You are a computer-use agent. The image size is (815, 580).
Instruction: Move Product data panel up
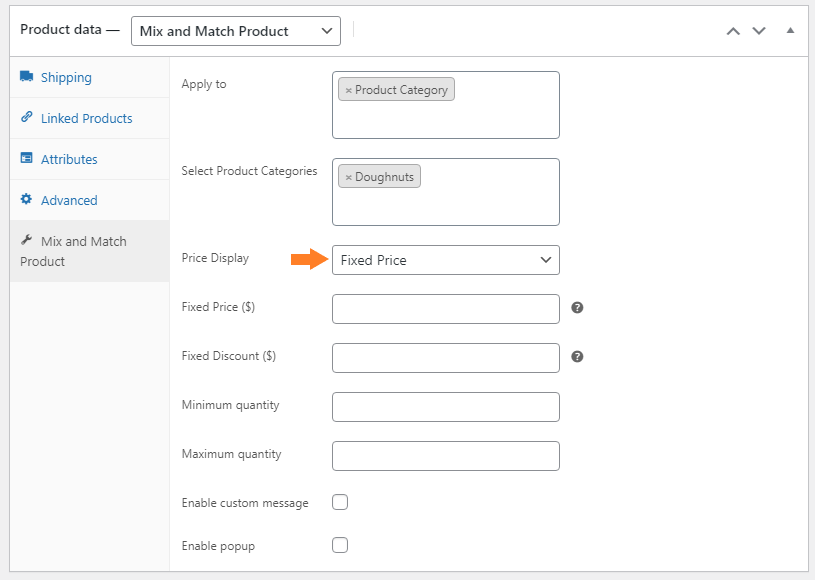pyautogui.click(x=733, y=31)
